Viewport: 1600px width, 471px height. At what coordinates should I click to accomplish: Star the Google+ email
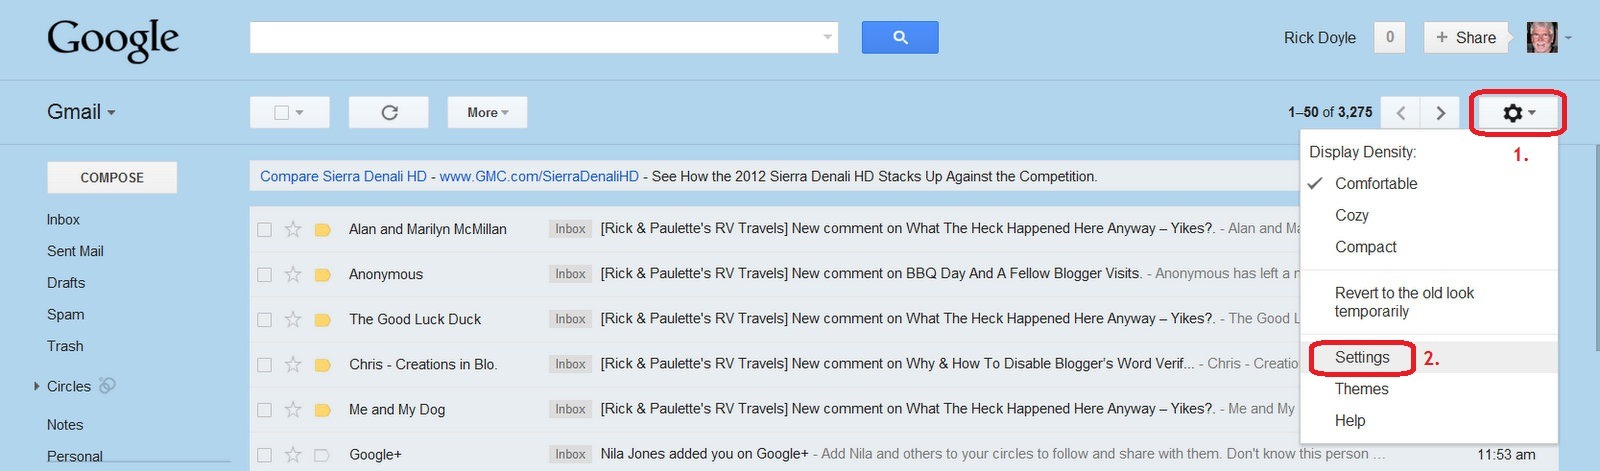(x=293, y=454)
